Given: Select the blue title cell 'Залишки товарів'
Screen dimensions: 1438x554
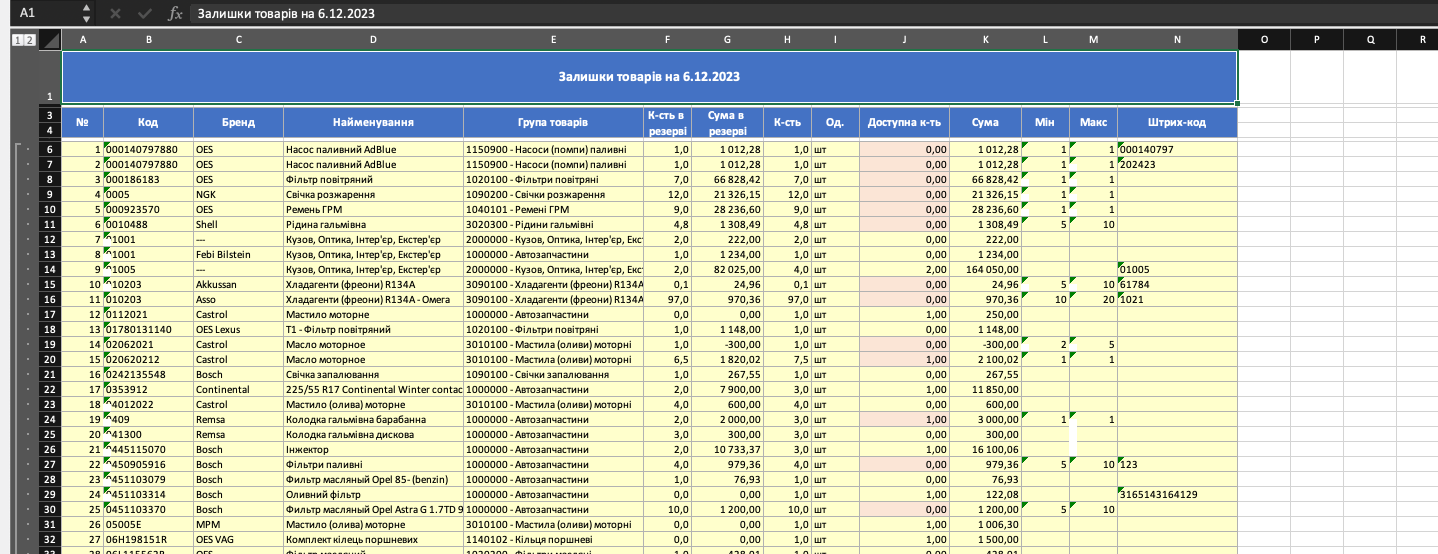Looking at the screenshot, I should click(x=649, y=76).
